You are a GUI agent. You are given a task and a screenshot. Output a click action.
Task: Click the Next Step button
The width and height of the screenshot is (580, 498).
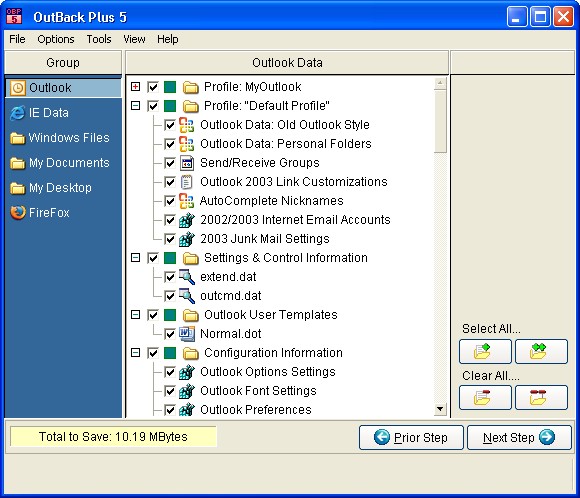(x=519, y=438)
